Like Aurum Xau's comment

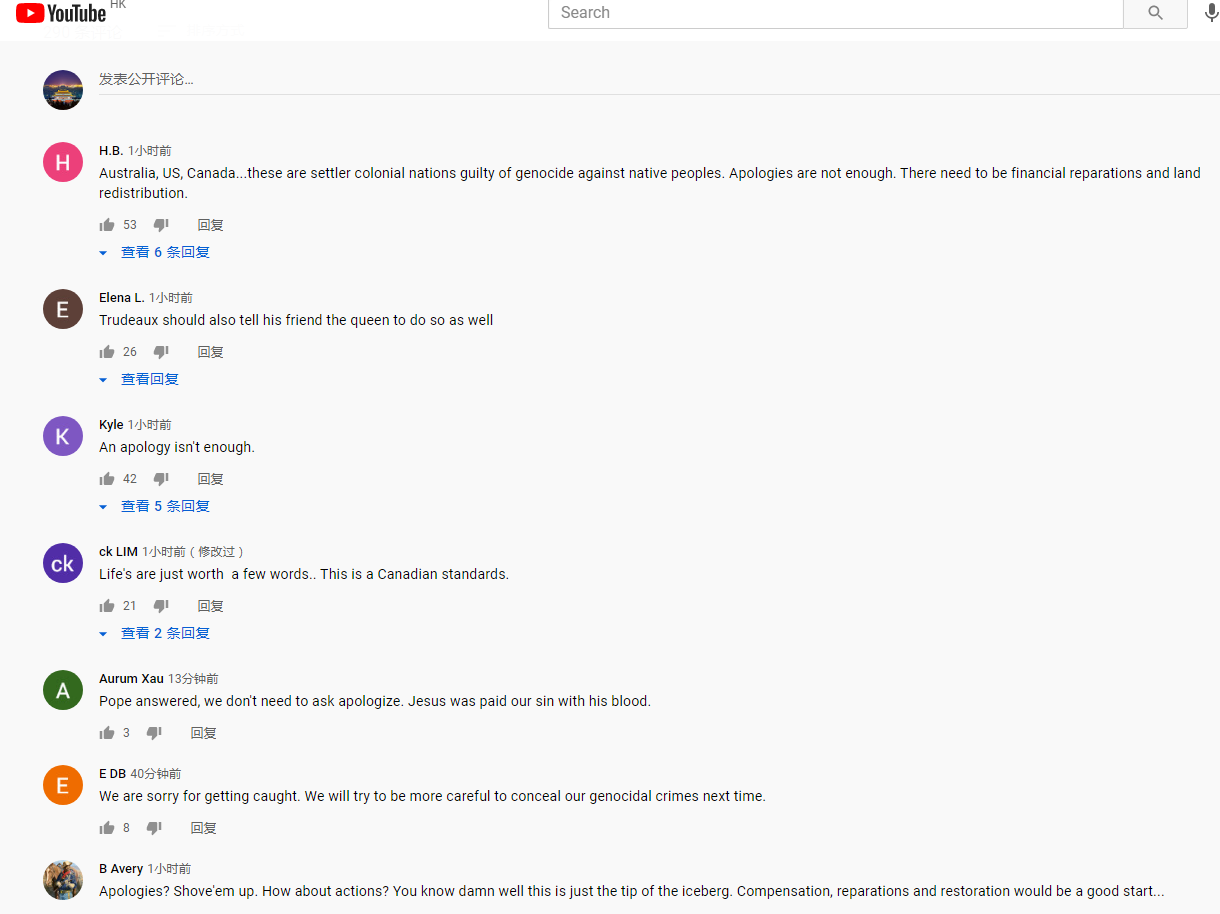point(107,733)
